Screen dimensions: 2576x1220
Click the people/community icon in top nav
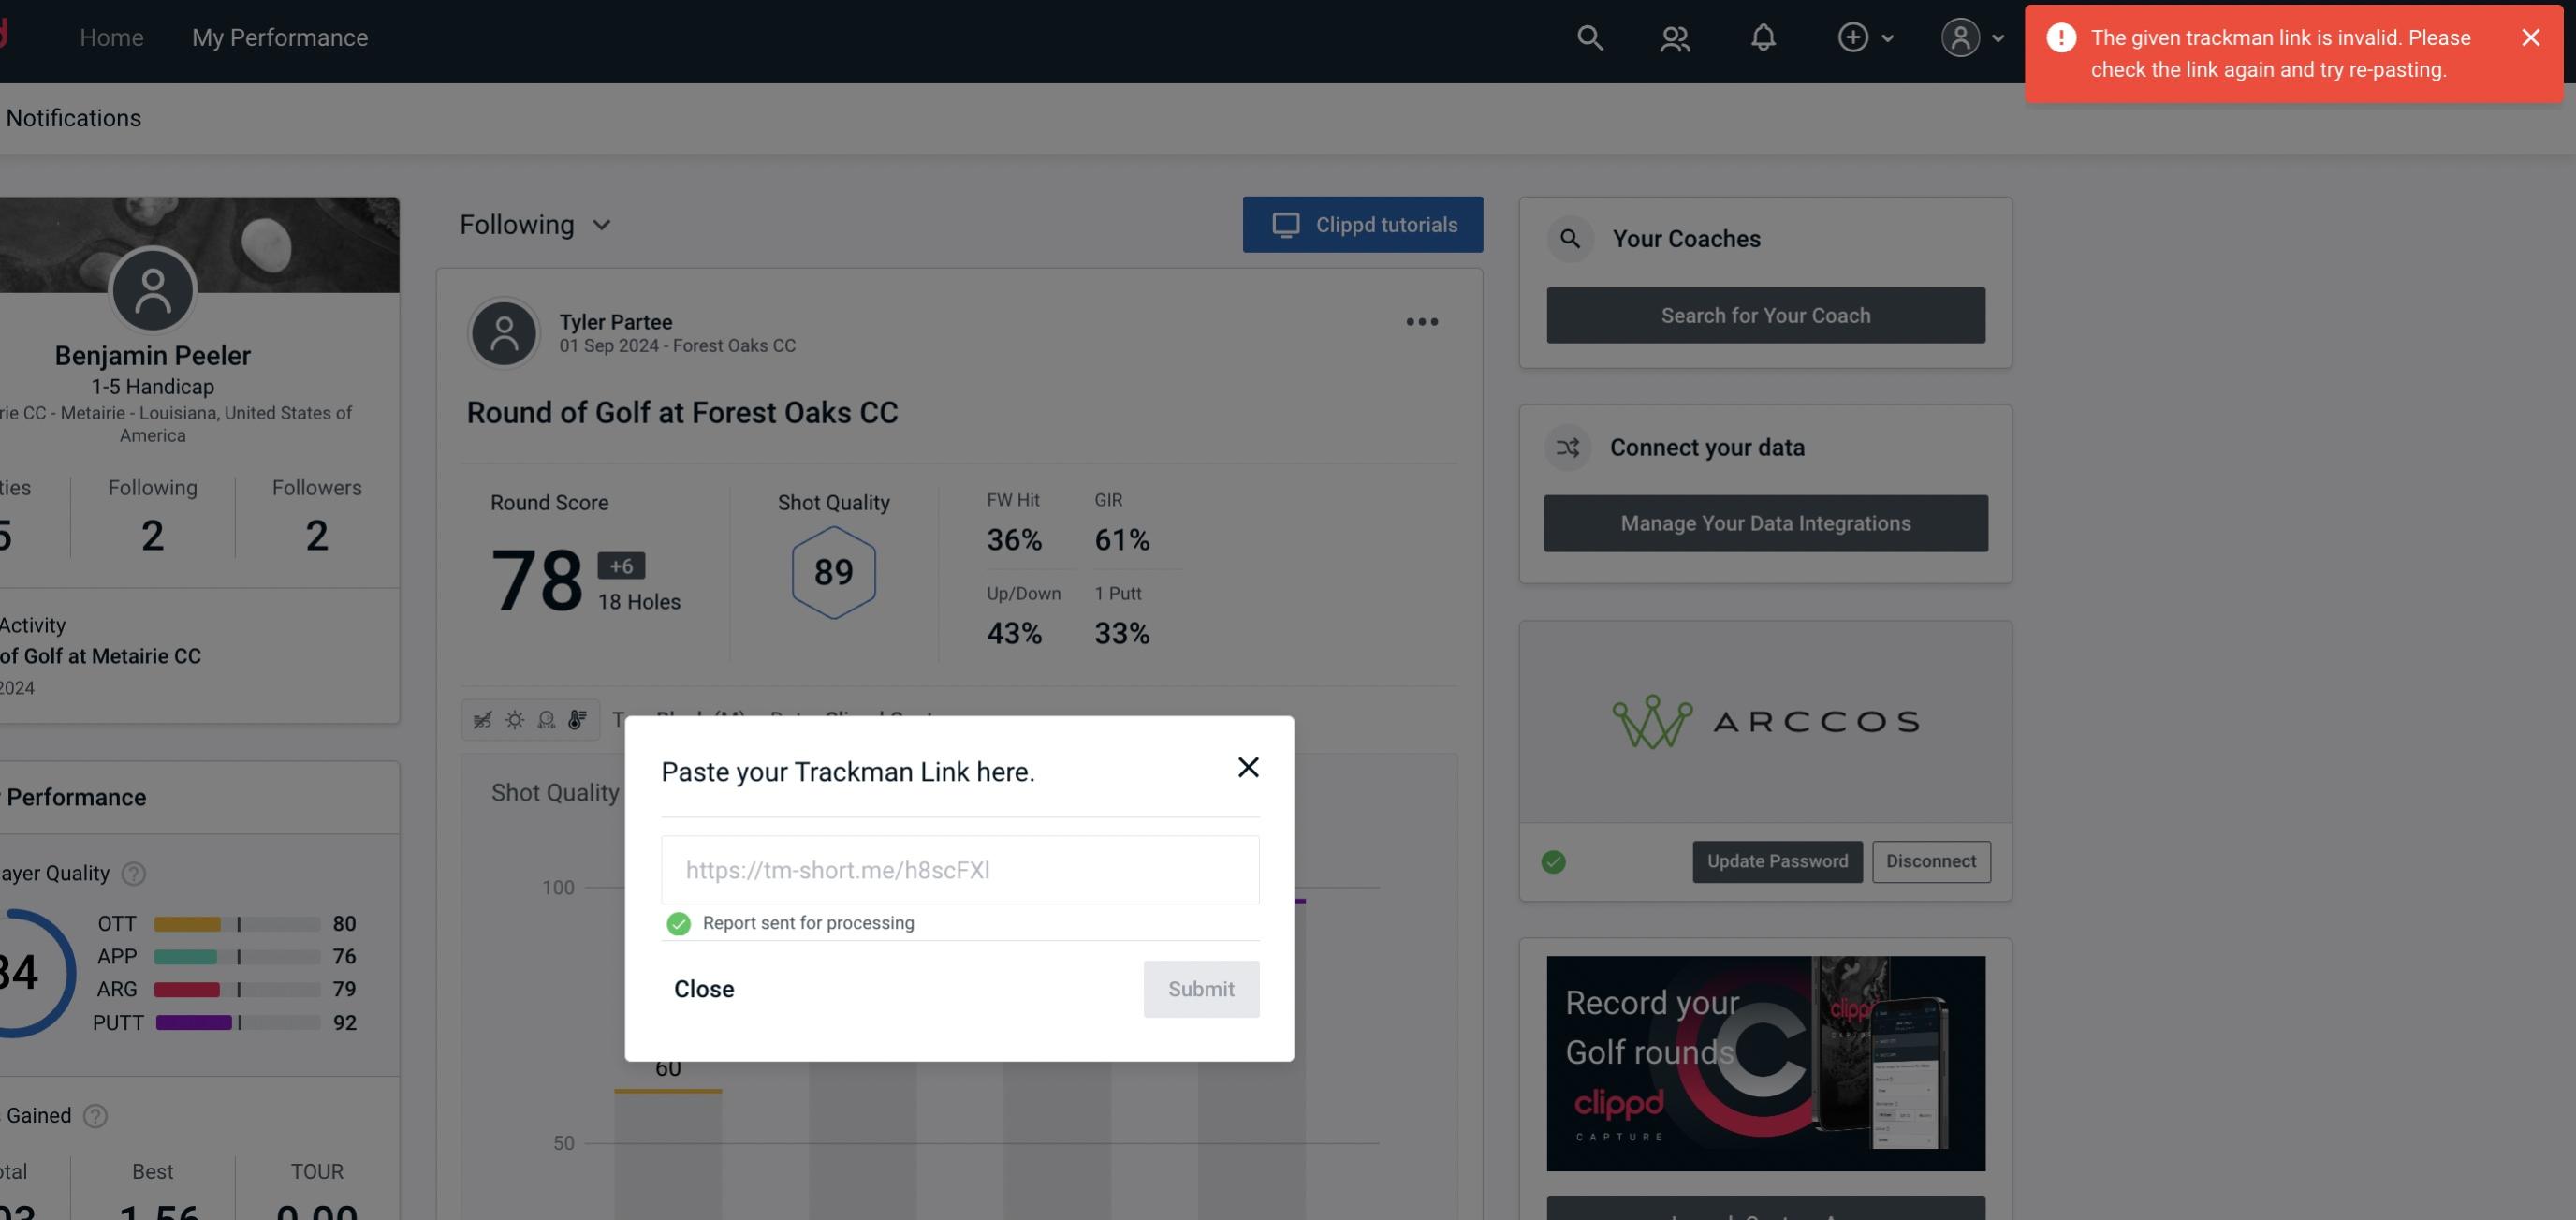pyautogui.click(x=1674, y=37)
